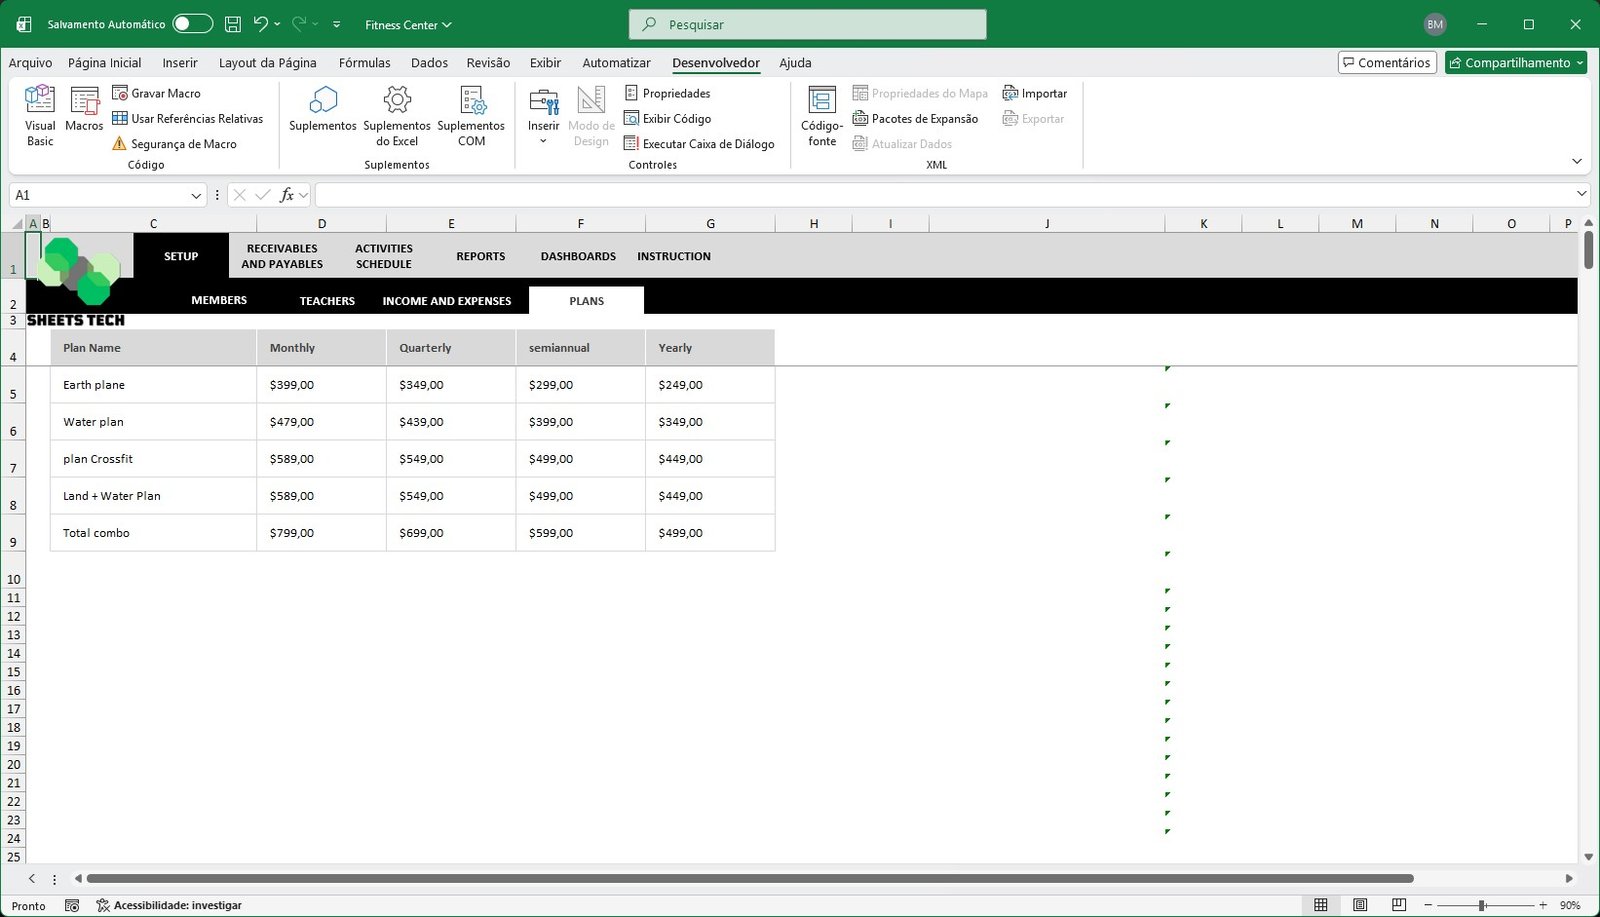Viewport: 1600px width, 917px height.
Task: Click the zoom slider handle
Action: pyautogui.click(x=1482, y=905)
